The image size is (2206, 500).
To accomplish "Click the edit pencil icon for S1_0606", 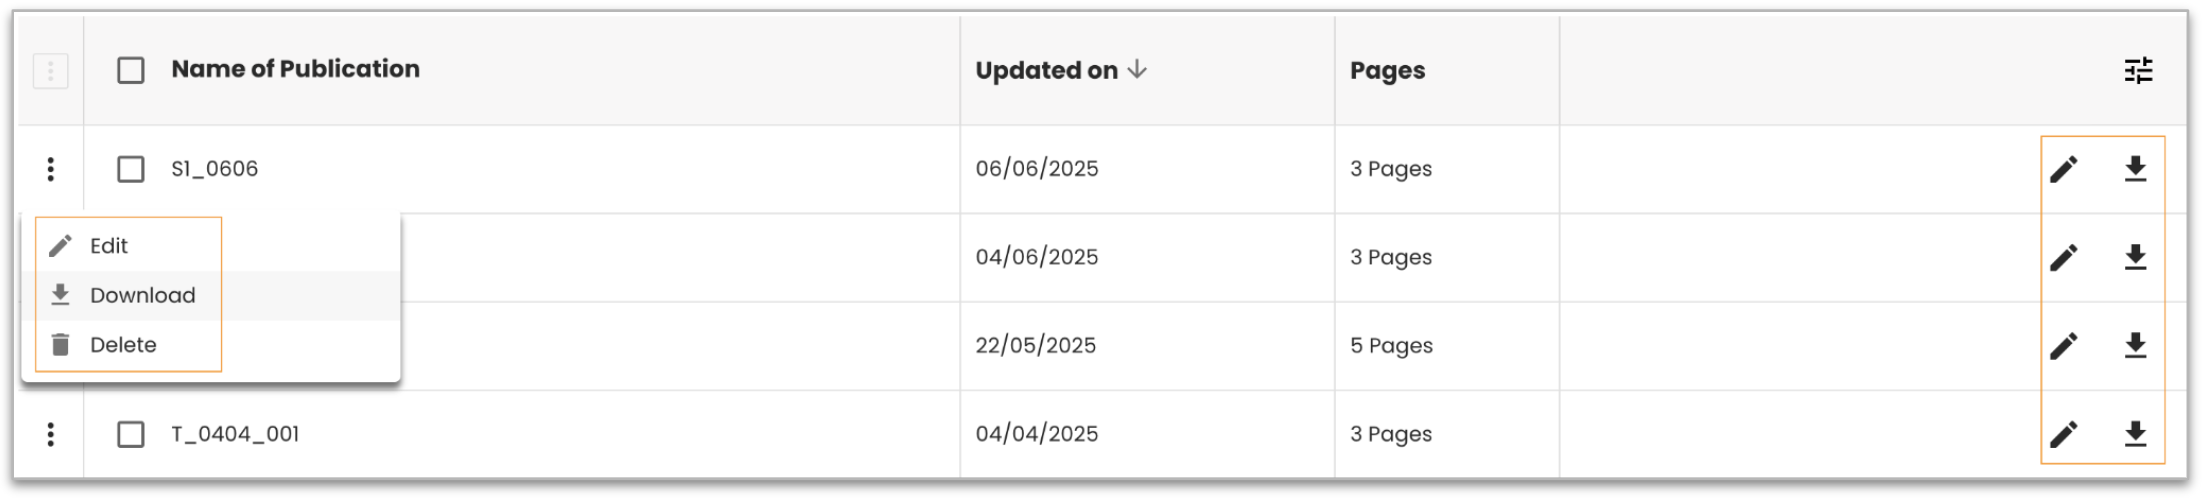I will coord(2063,169).
